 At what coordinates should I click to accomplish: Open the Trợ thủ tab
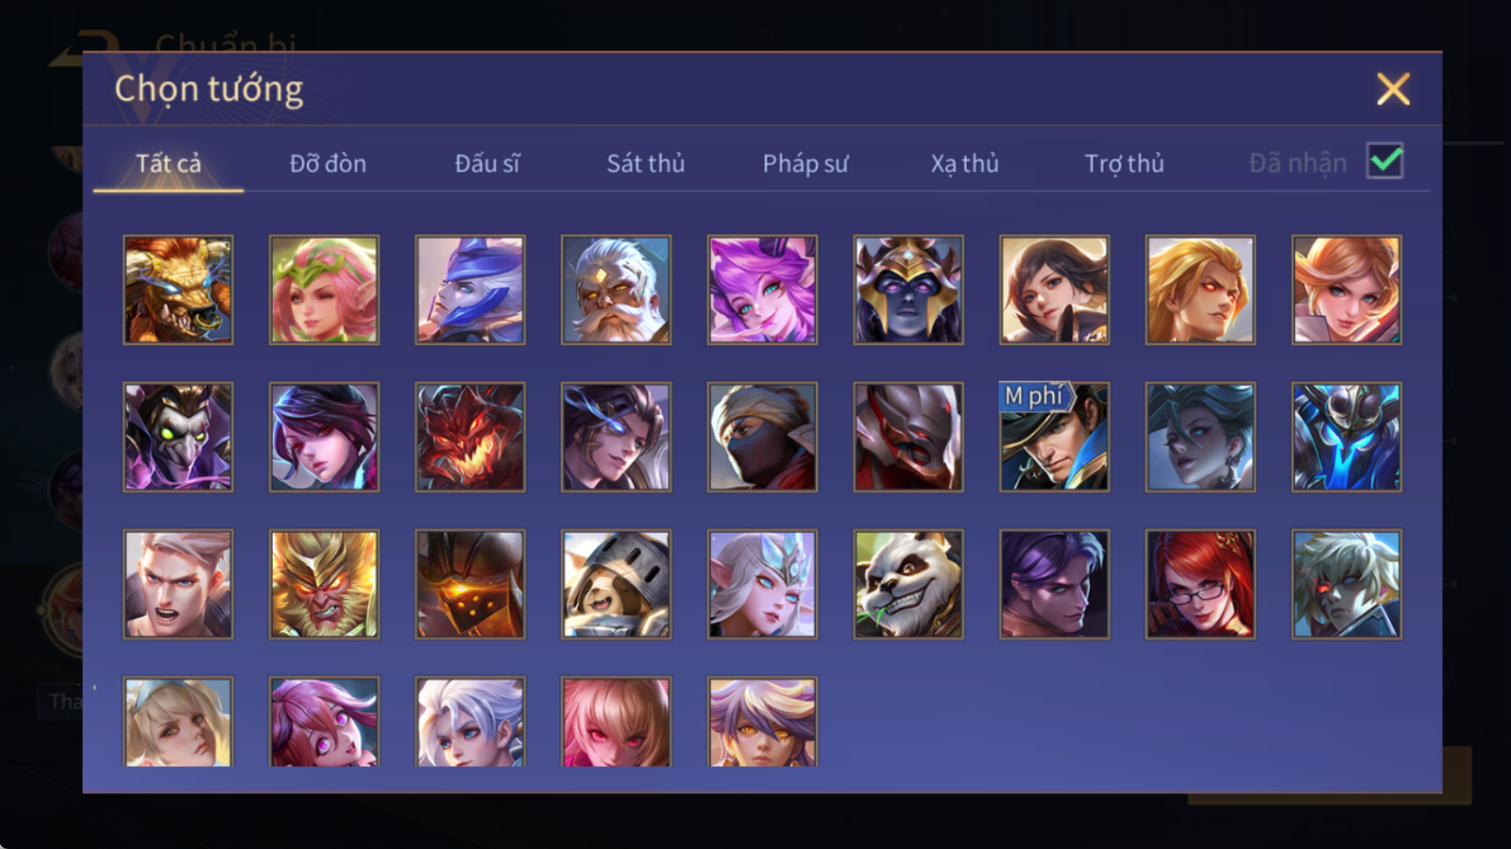click(1124, 163)
